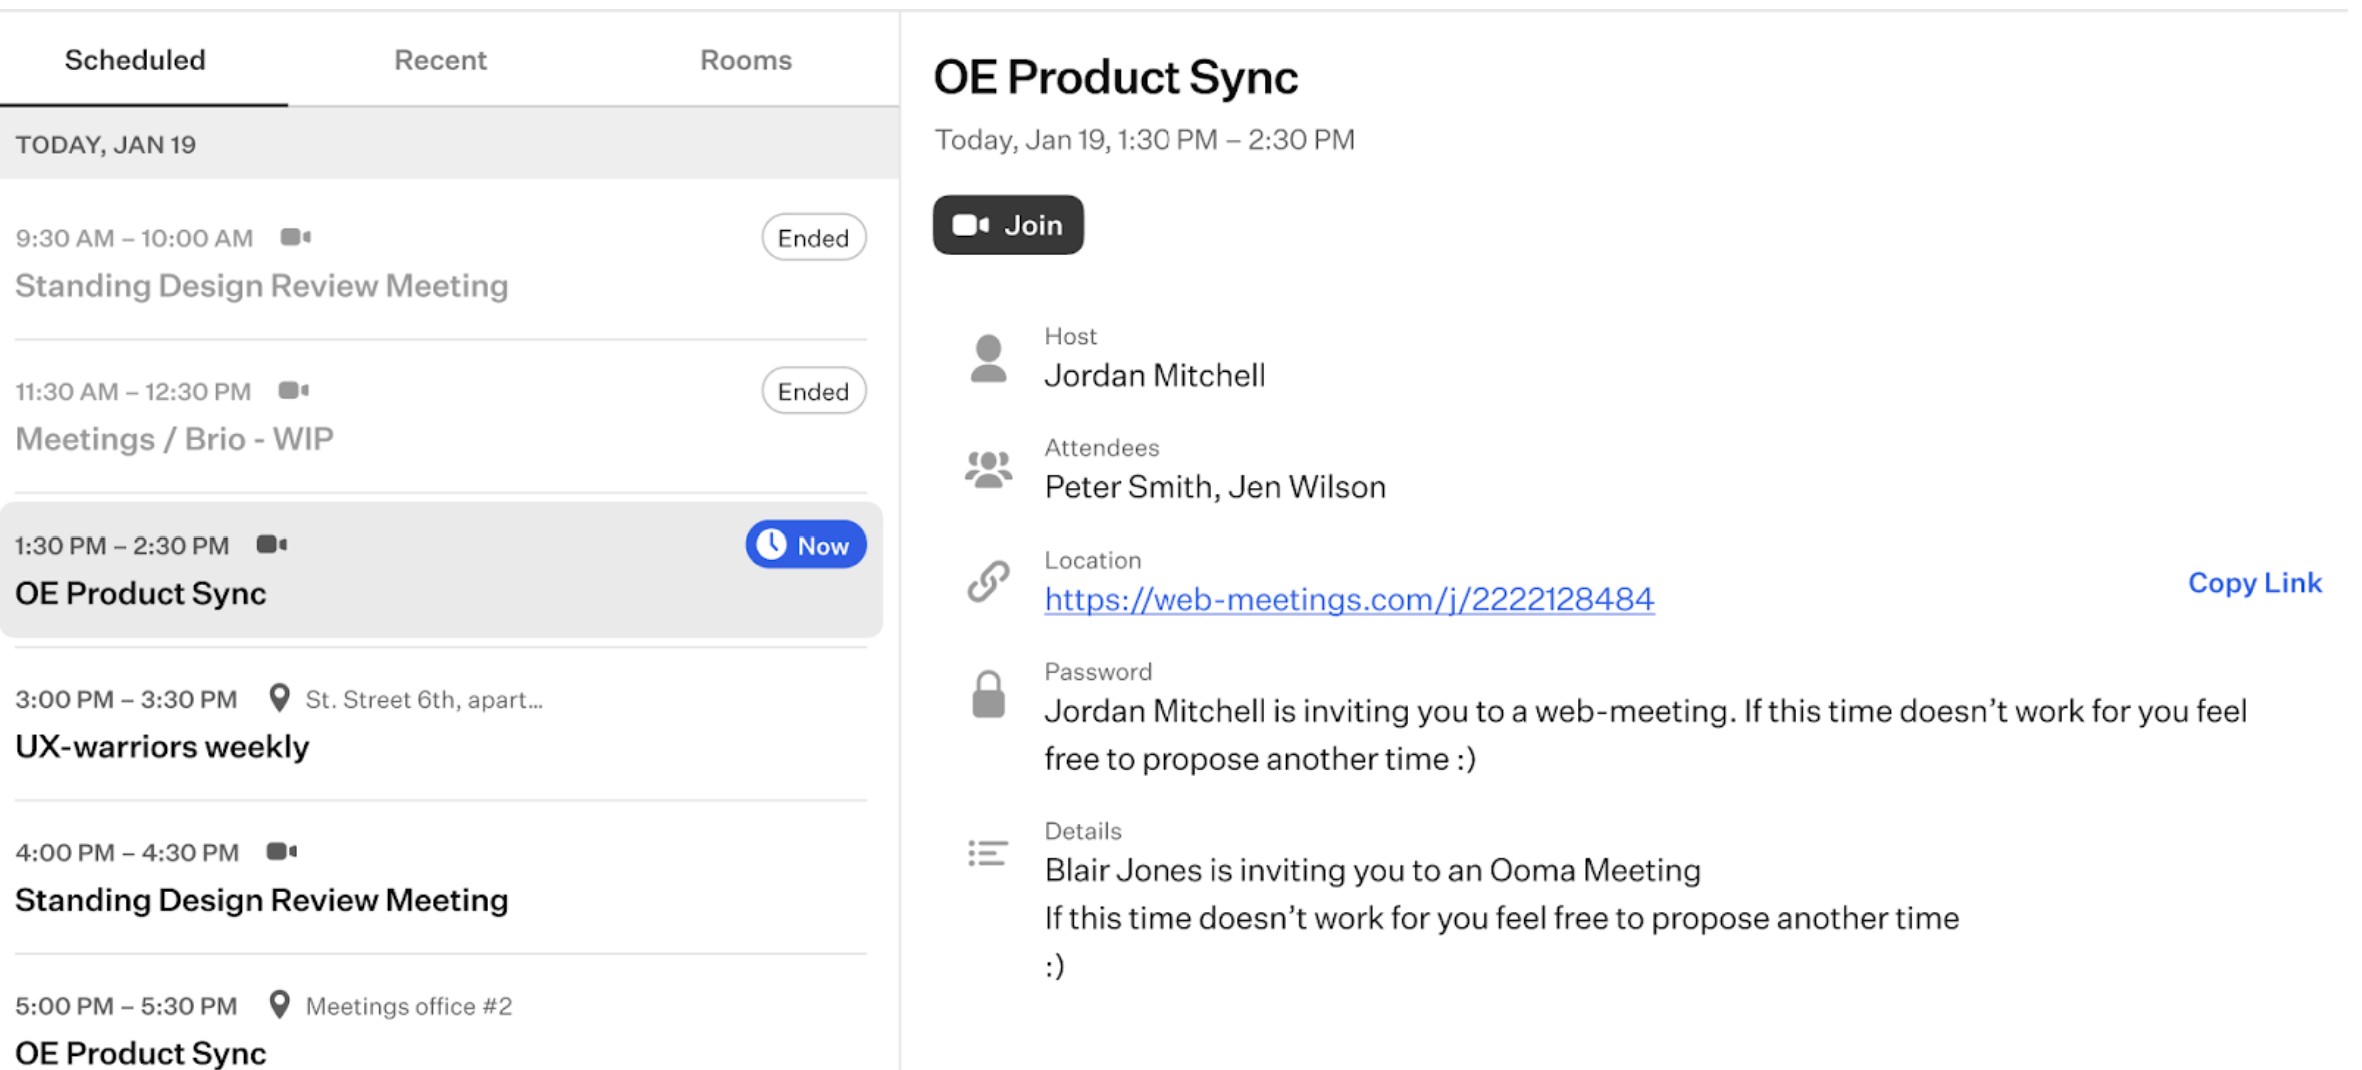Click meeting time Today, Jan 19, 1:30 PM

tap(1145, 140)
